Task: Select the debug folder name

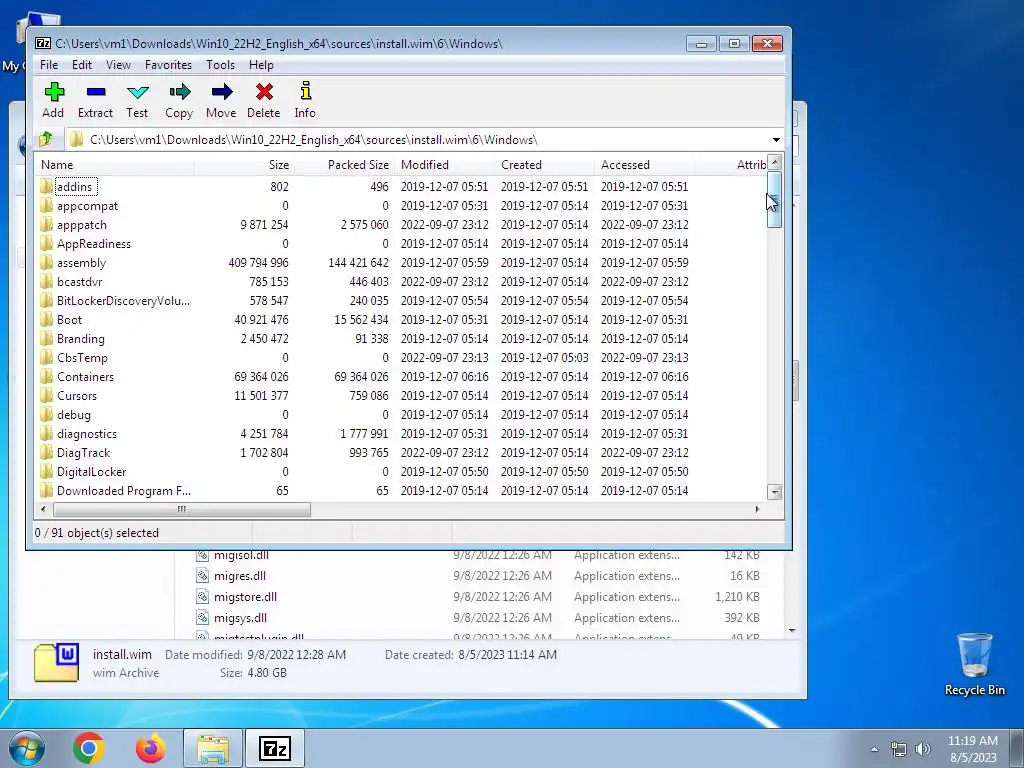Action: click(74, 415)
